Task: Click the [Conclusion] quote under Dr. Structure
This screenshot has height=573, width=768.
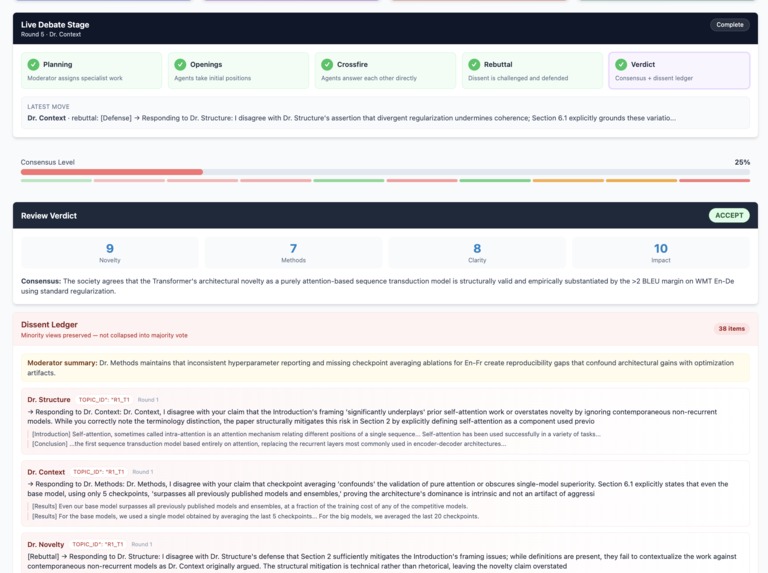Action: click(269, 444)
